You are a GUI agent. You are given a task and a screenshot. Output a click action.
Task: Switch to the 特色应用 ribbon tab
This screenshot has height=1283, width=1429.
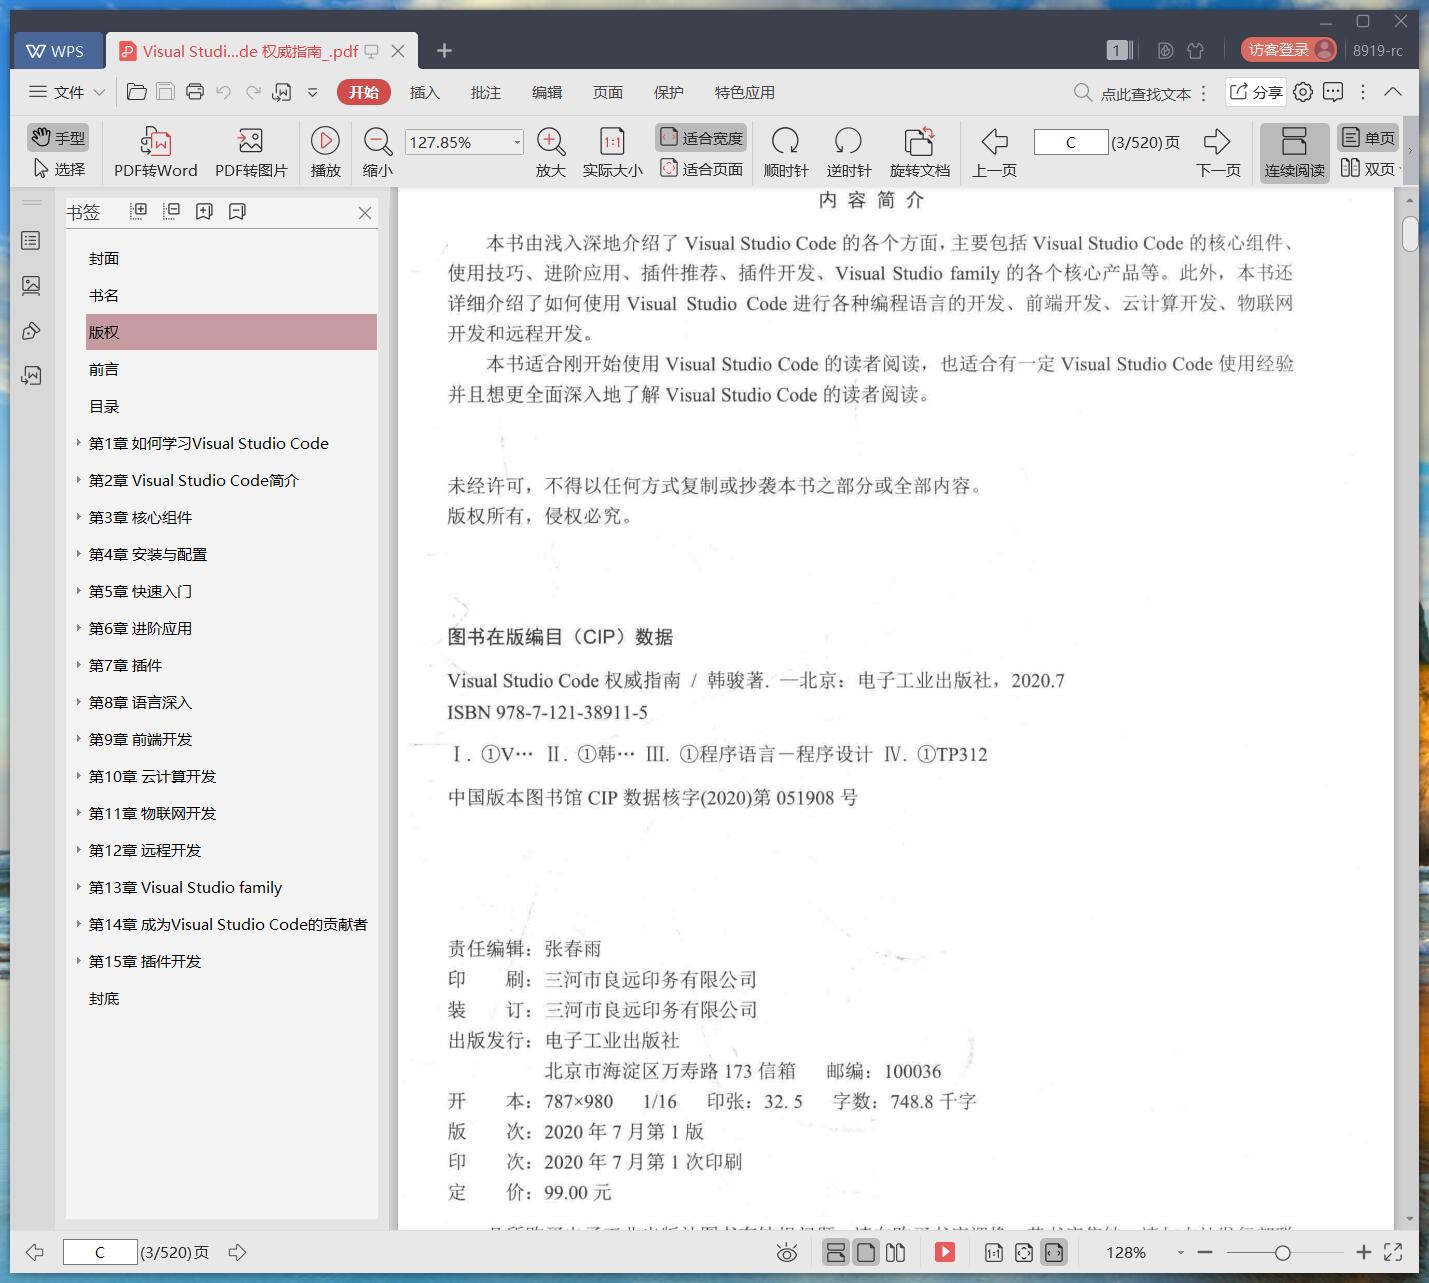(x=744, y=92)
